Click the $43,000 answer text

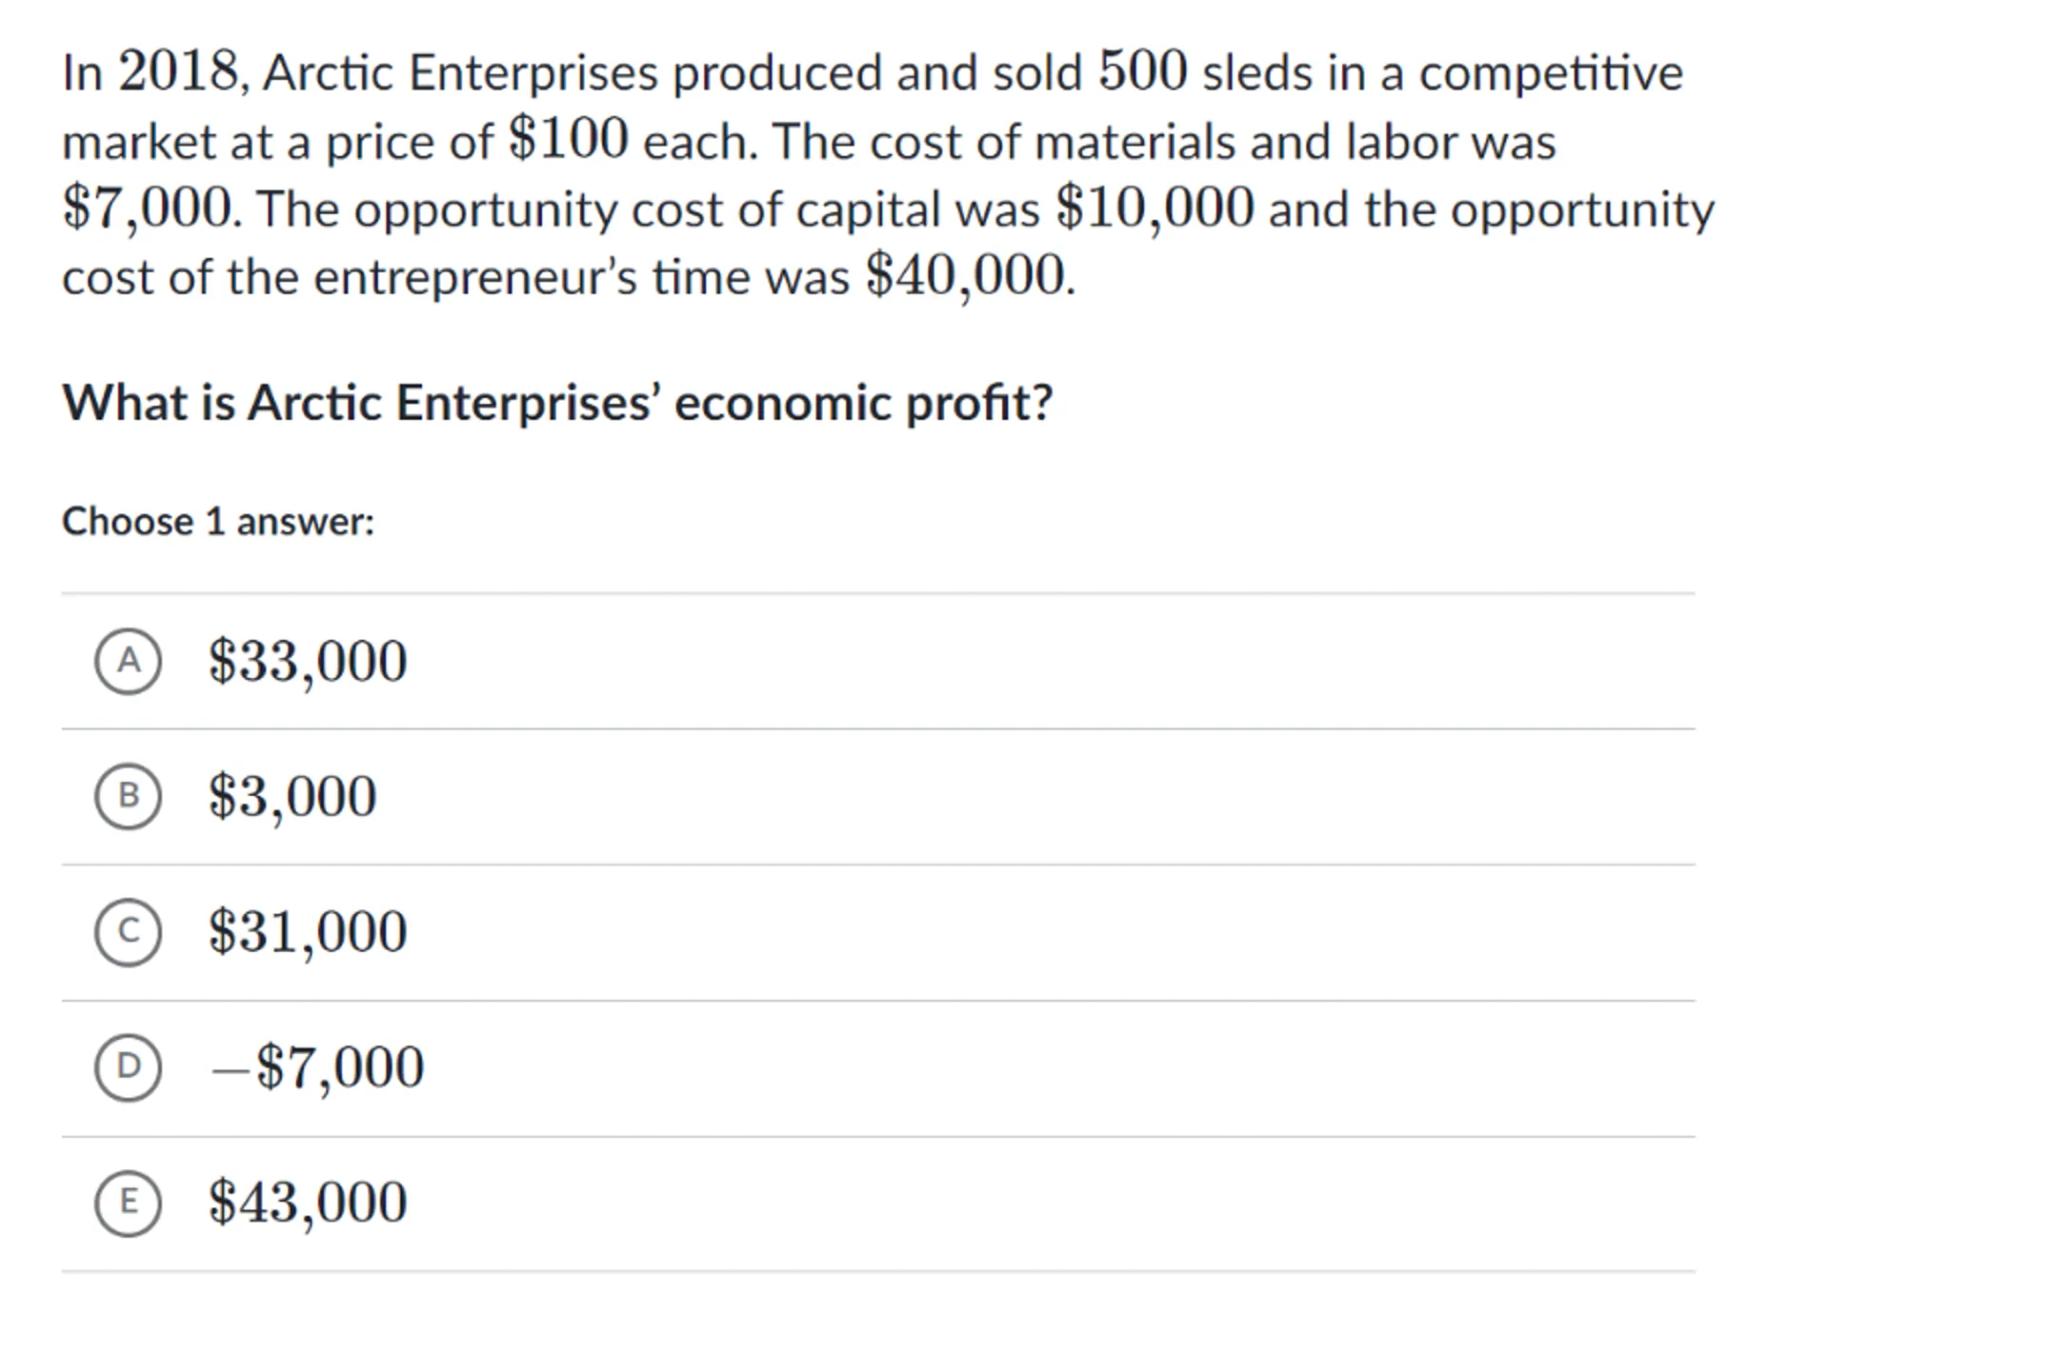(x=307, y=1202)
